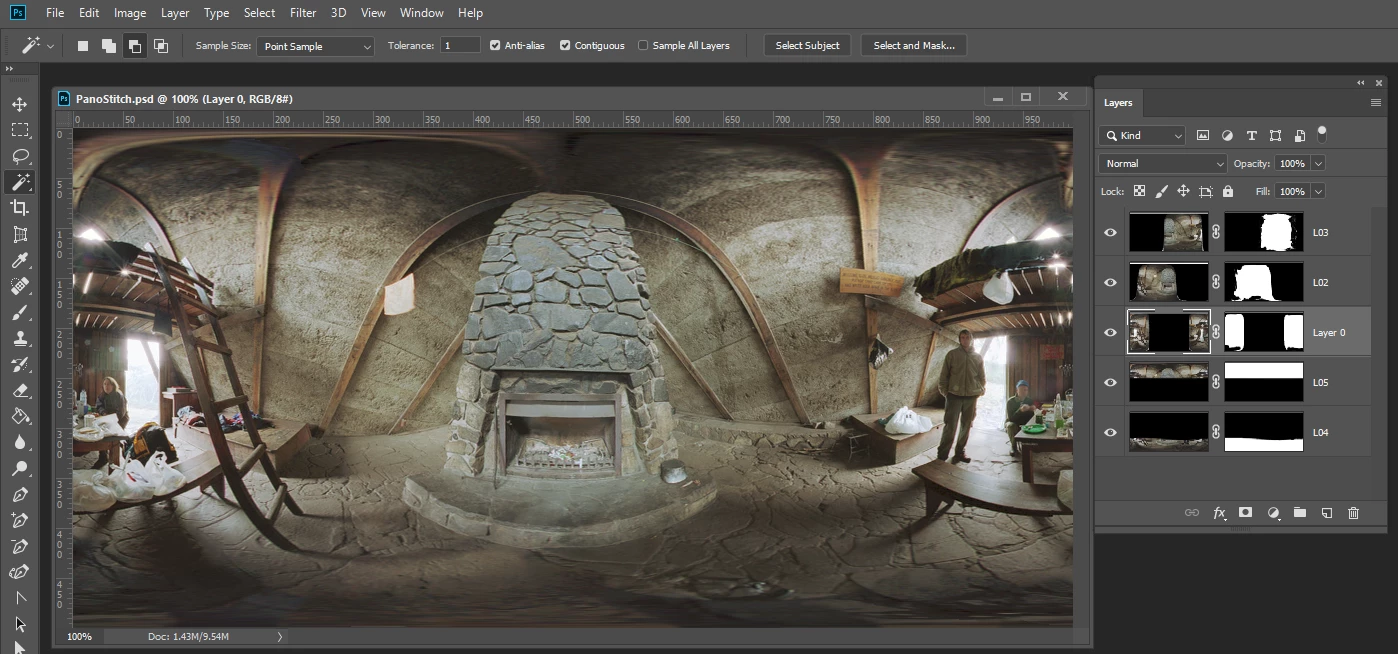Open the Sample Size dropdown
The width and height of the screenshot is (1398, 654).
315,46
